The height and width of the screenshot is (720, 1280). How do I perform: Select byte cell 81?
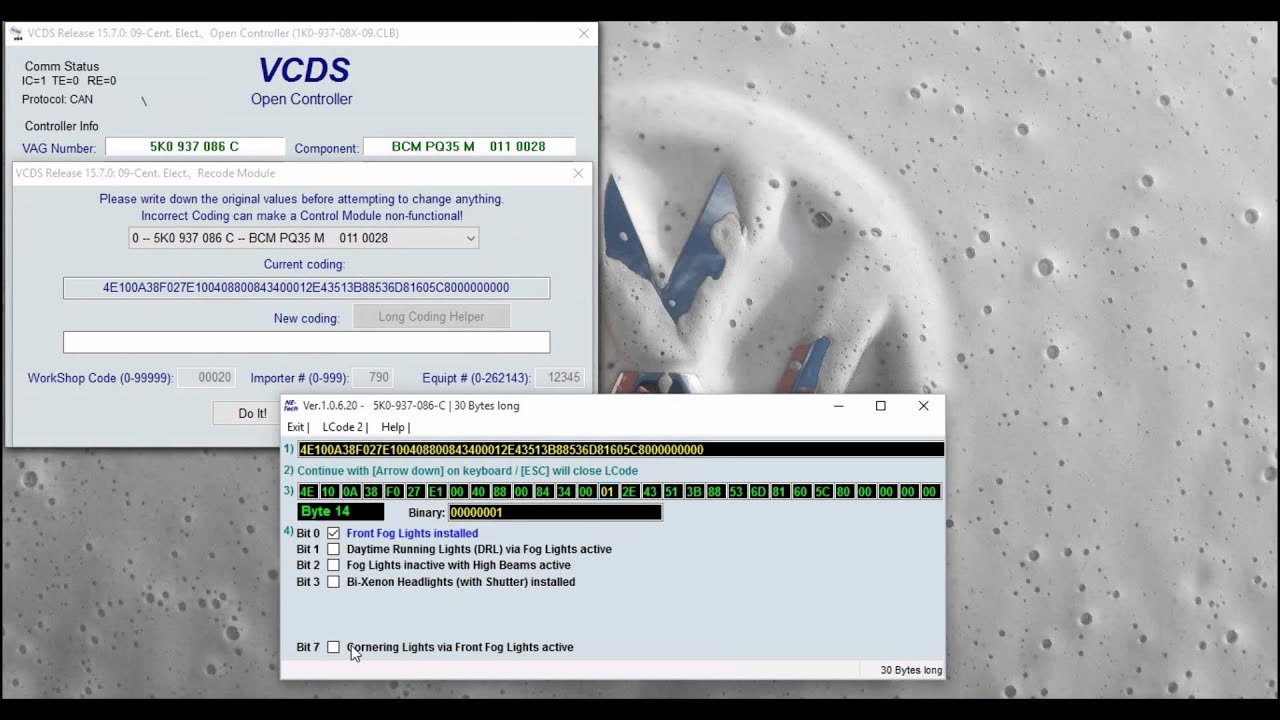[x=780, y=491]
